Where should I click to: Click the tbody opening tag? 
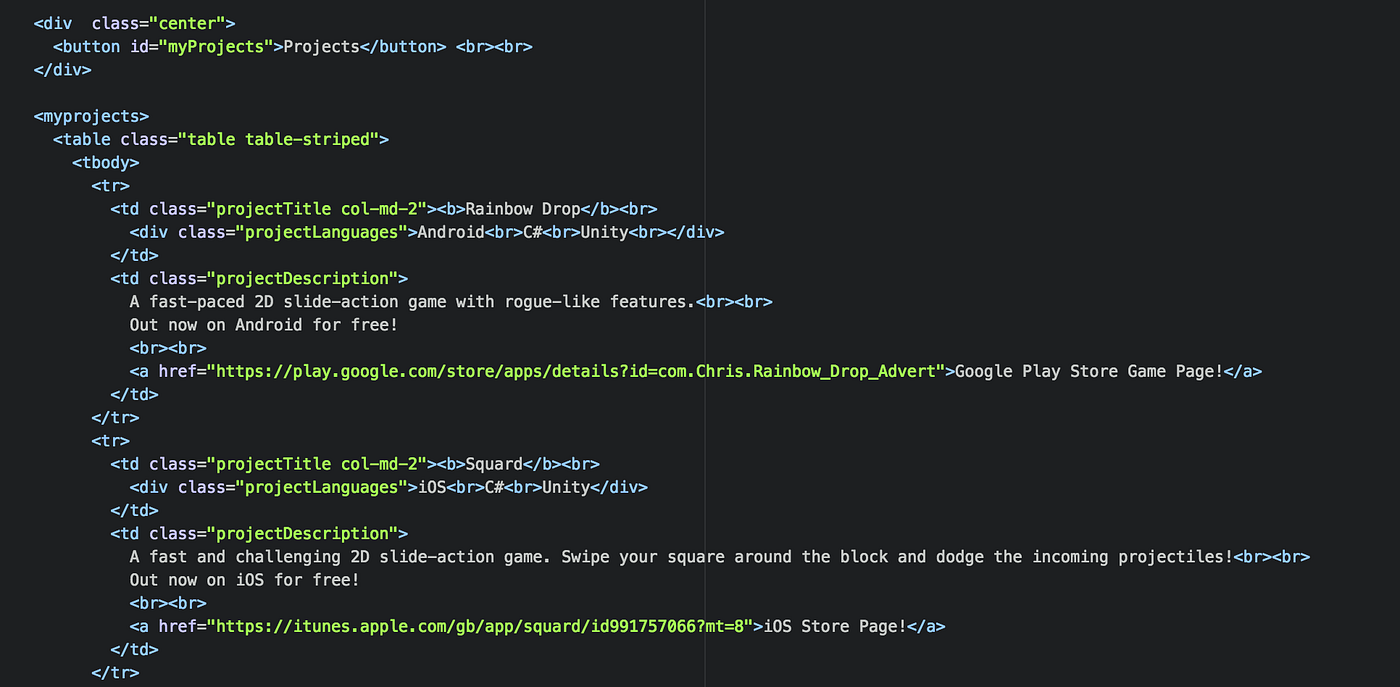coord(105,162)
